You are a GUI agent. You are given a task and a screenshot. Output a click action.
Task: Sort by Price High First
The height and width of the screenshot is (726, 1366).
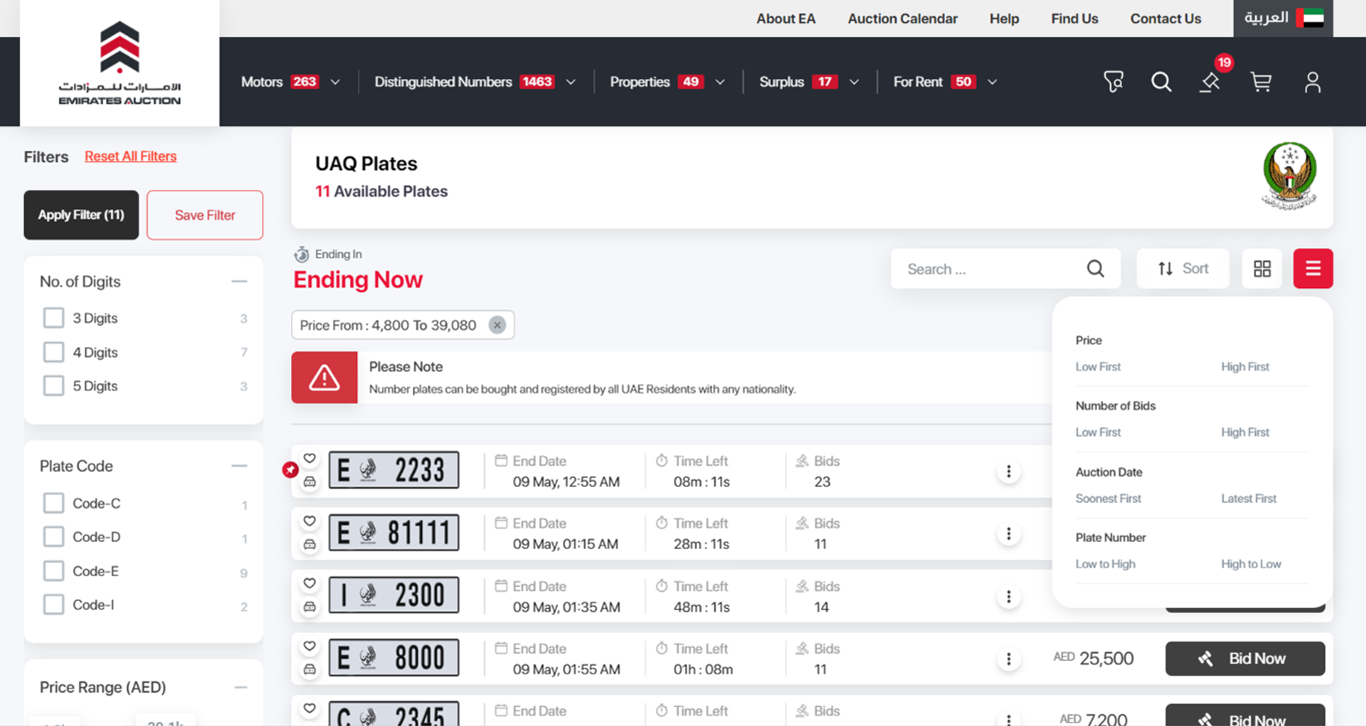[1244, 367]
